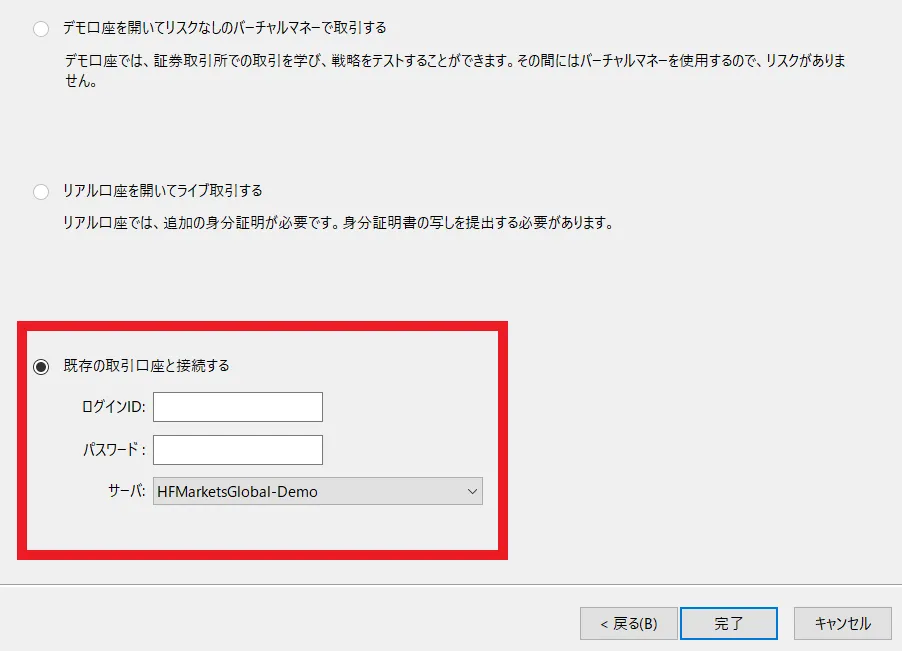Open the サーバ dropdown list

(317, 491)
